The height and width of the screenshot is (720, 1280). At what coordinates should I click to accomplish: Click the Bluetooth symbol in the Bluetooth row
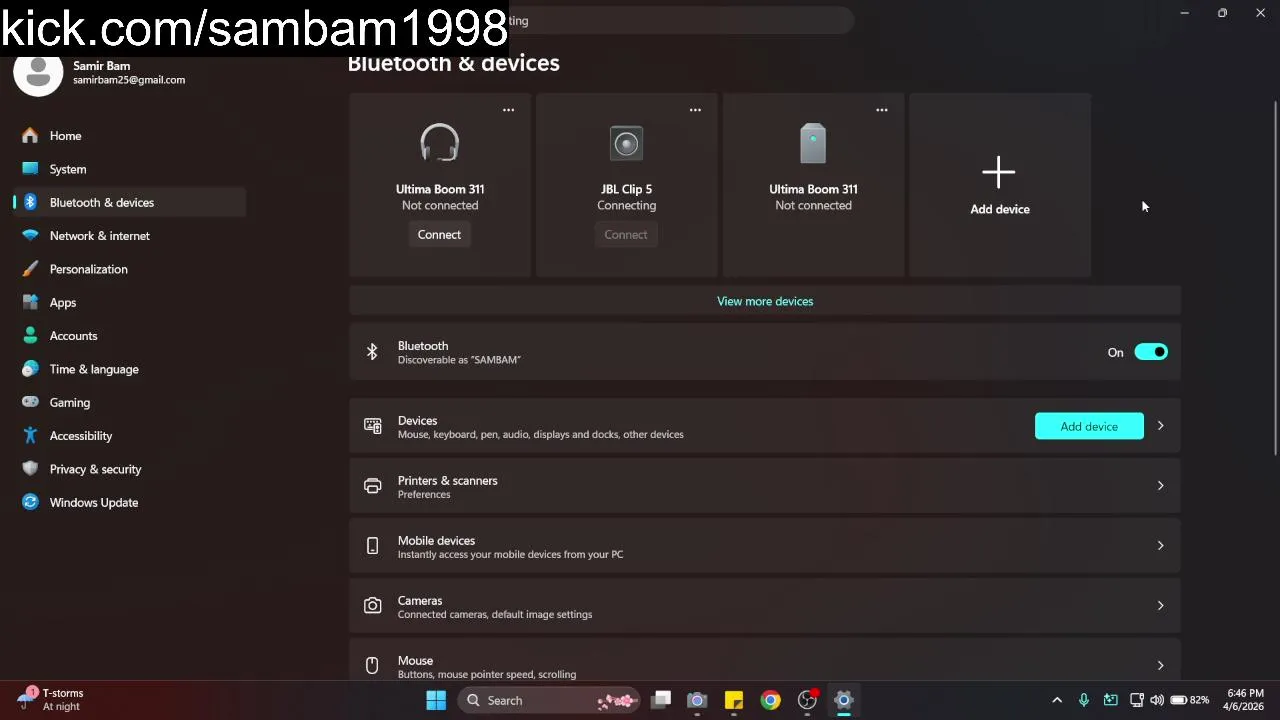click(x=372, y=352)
